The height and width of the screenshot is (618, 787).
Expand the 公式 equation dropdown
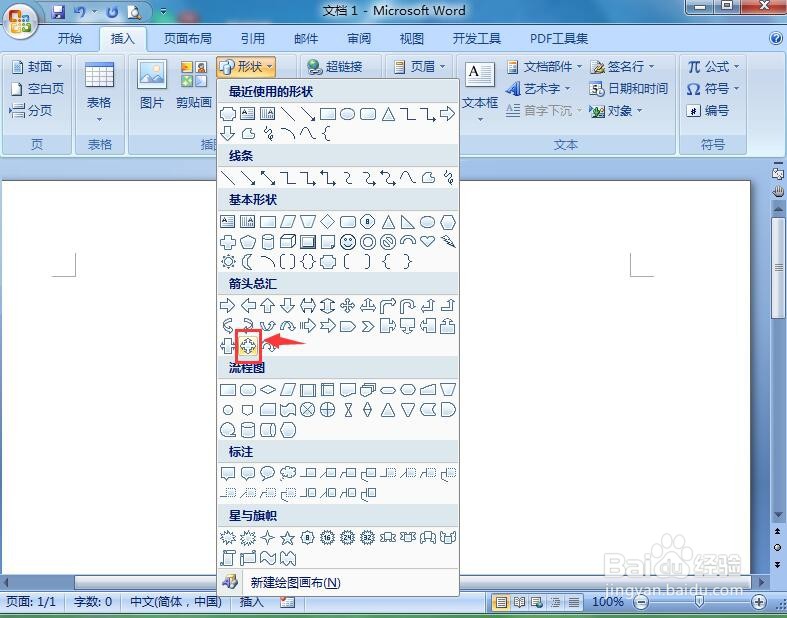[713, 66]
